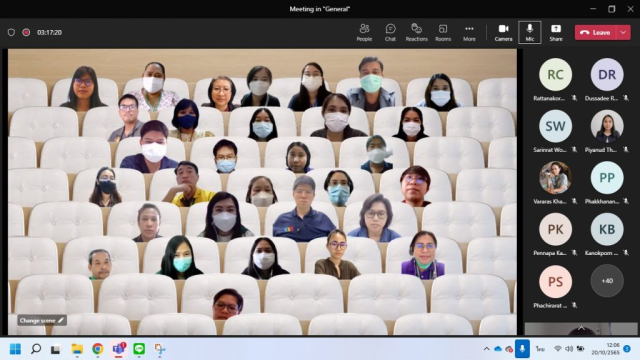This screenshot has width=640, height=360.
Task: Click the shield security icon
Action: click(x=11, y=32)
